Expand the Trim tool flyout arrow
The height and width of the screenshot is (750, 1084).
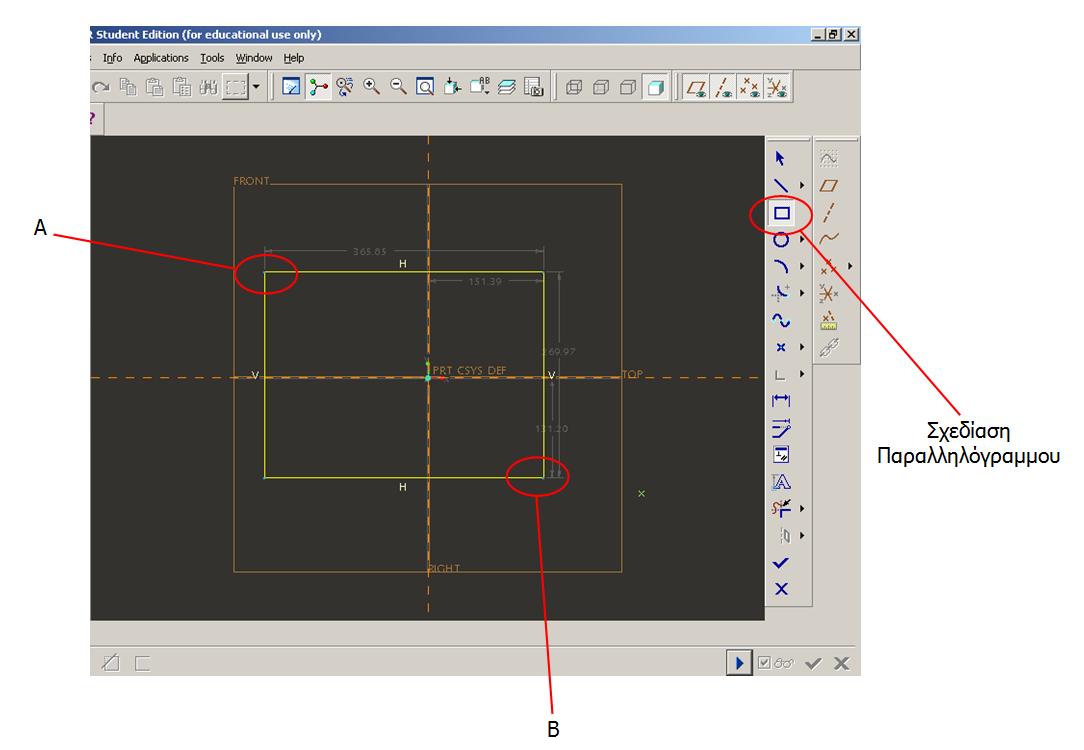point(802,509)
